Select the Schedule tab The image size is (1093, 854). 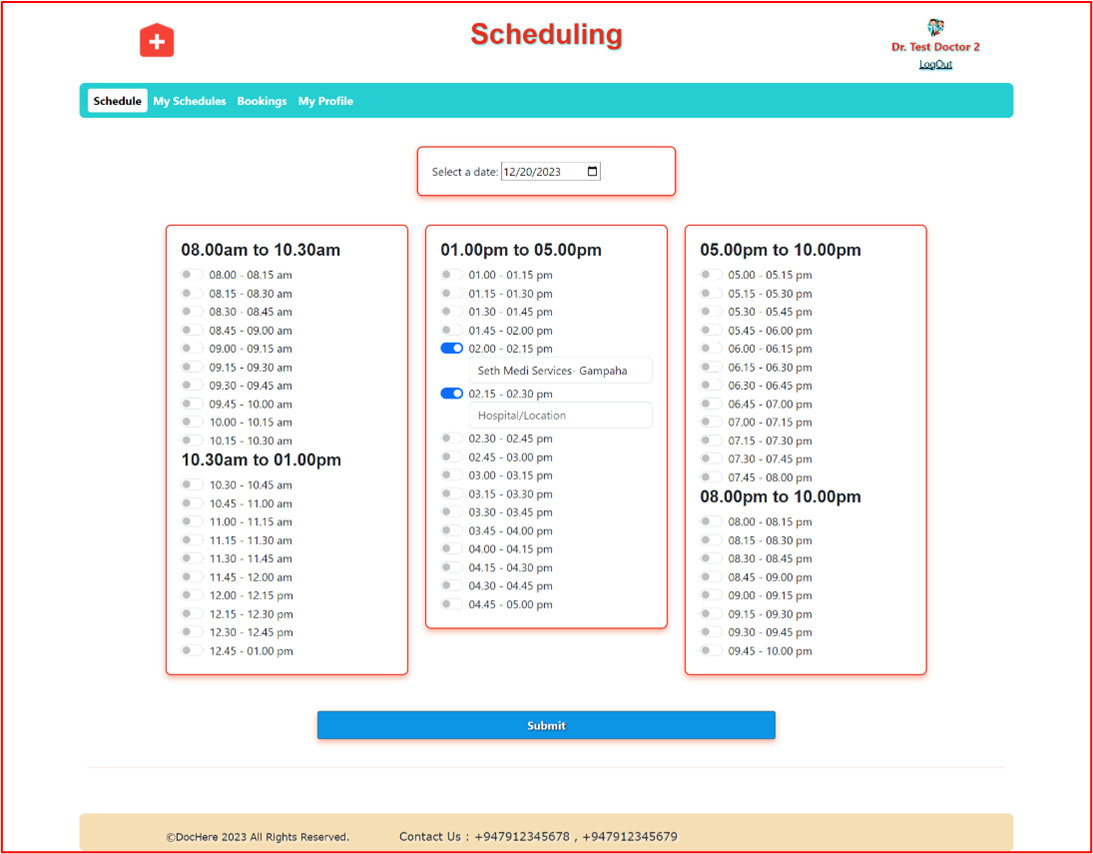click(117, 101)
